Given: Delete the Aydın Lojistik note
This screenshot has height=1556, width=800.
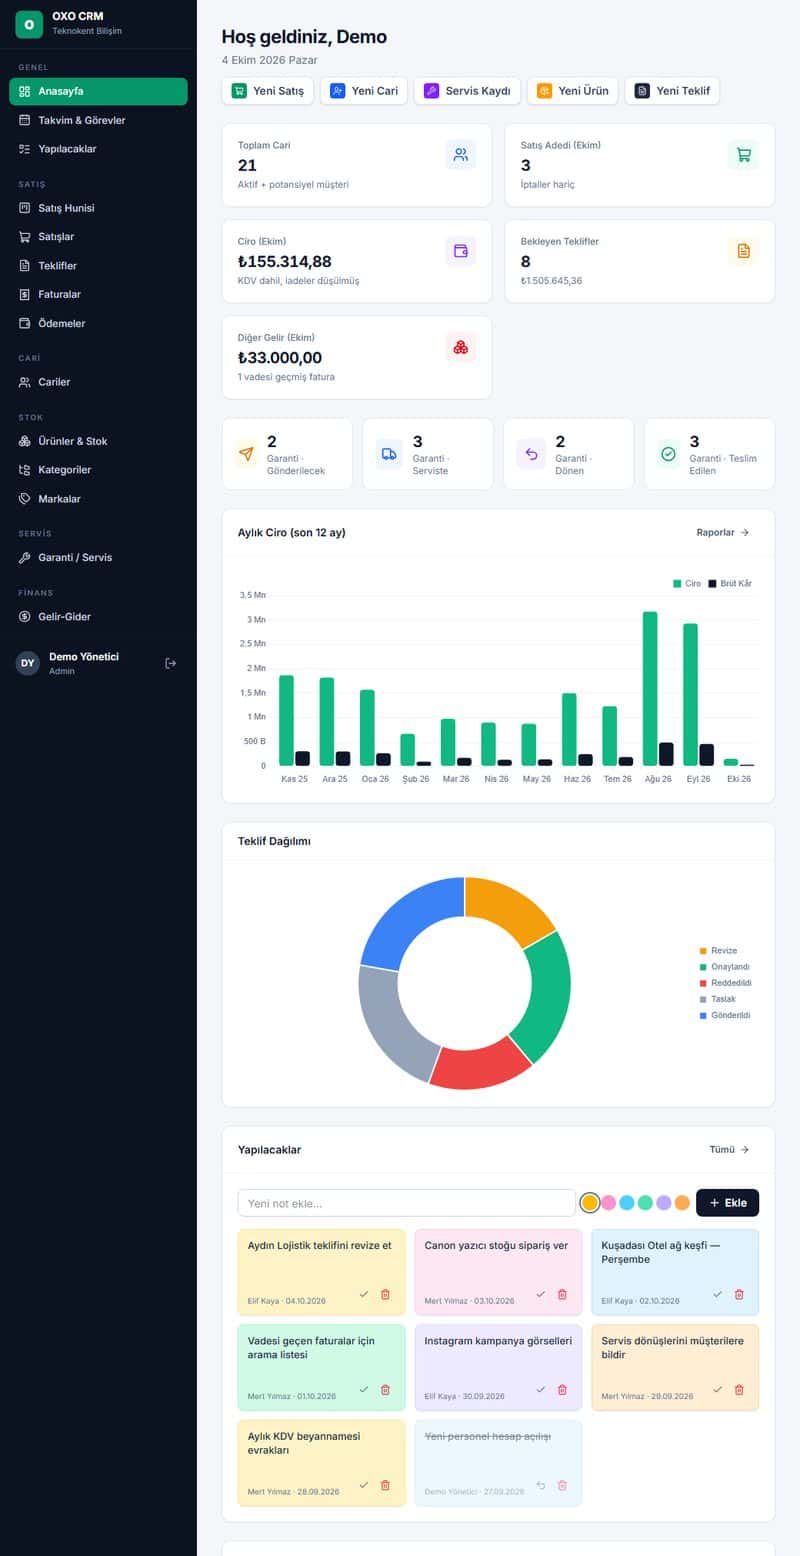Looking at the screenshot, I should point(385,1294).
